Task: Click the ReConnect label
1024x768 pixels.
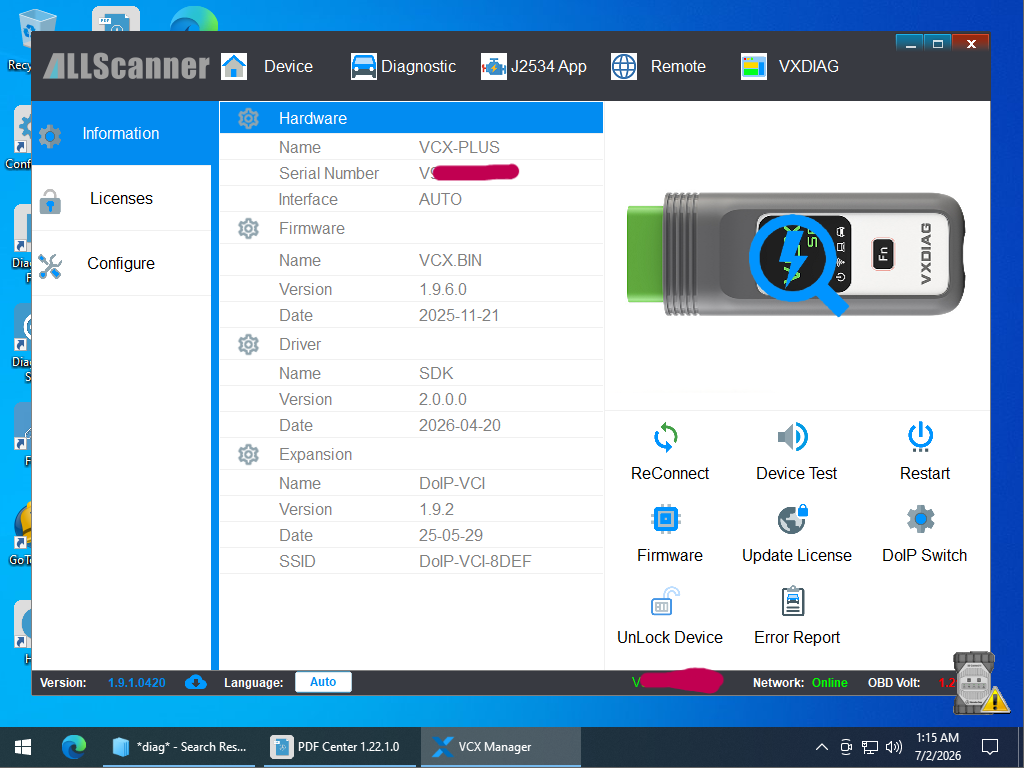Action: click(x=669, y=473)
